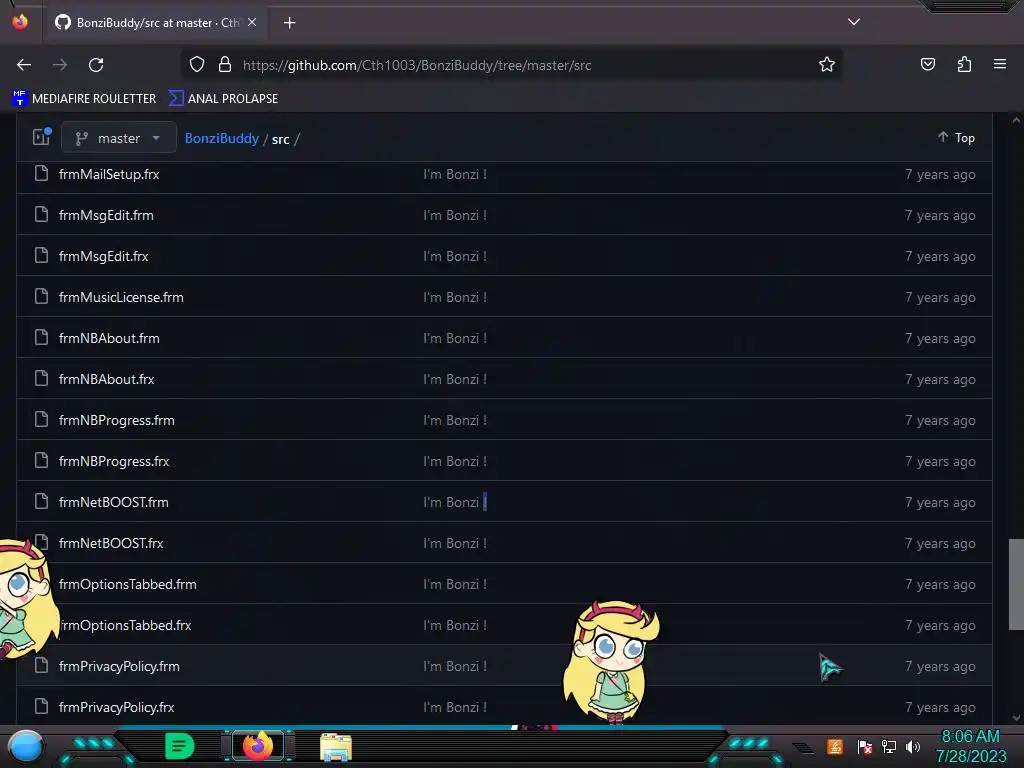Open frmPrivacyPolicy.frm file
Screen dimensions: 1024x768
120,667
